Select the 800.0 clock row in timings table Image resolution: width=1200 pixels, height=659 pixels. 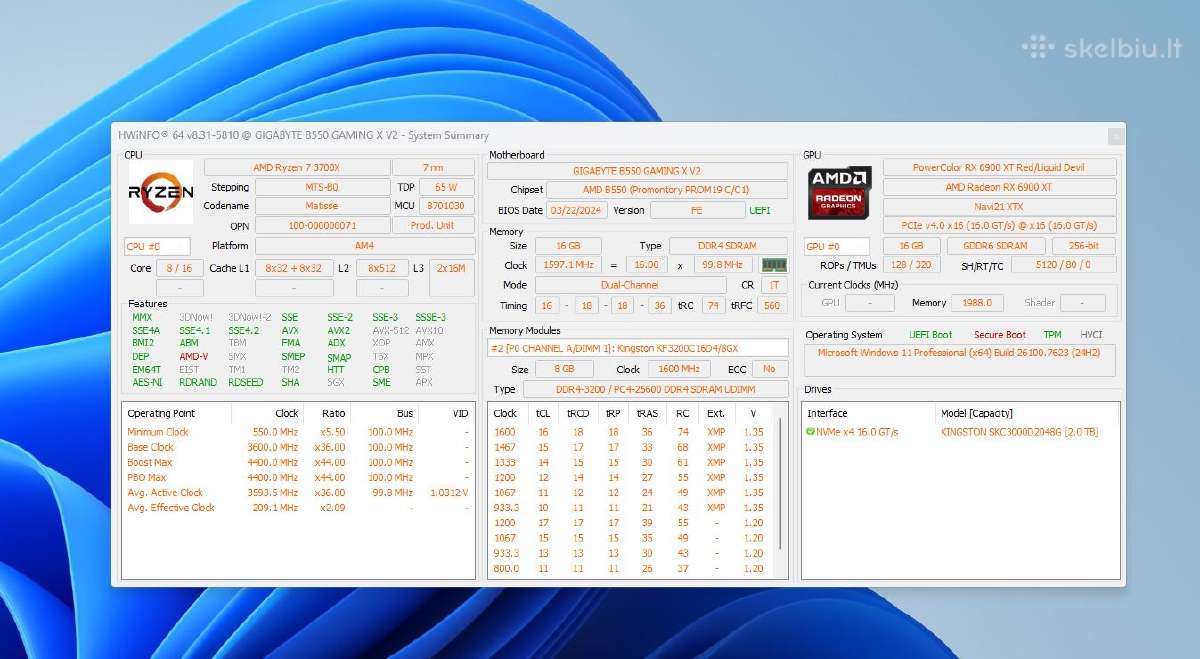633,568
